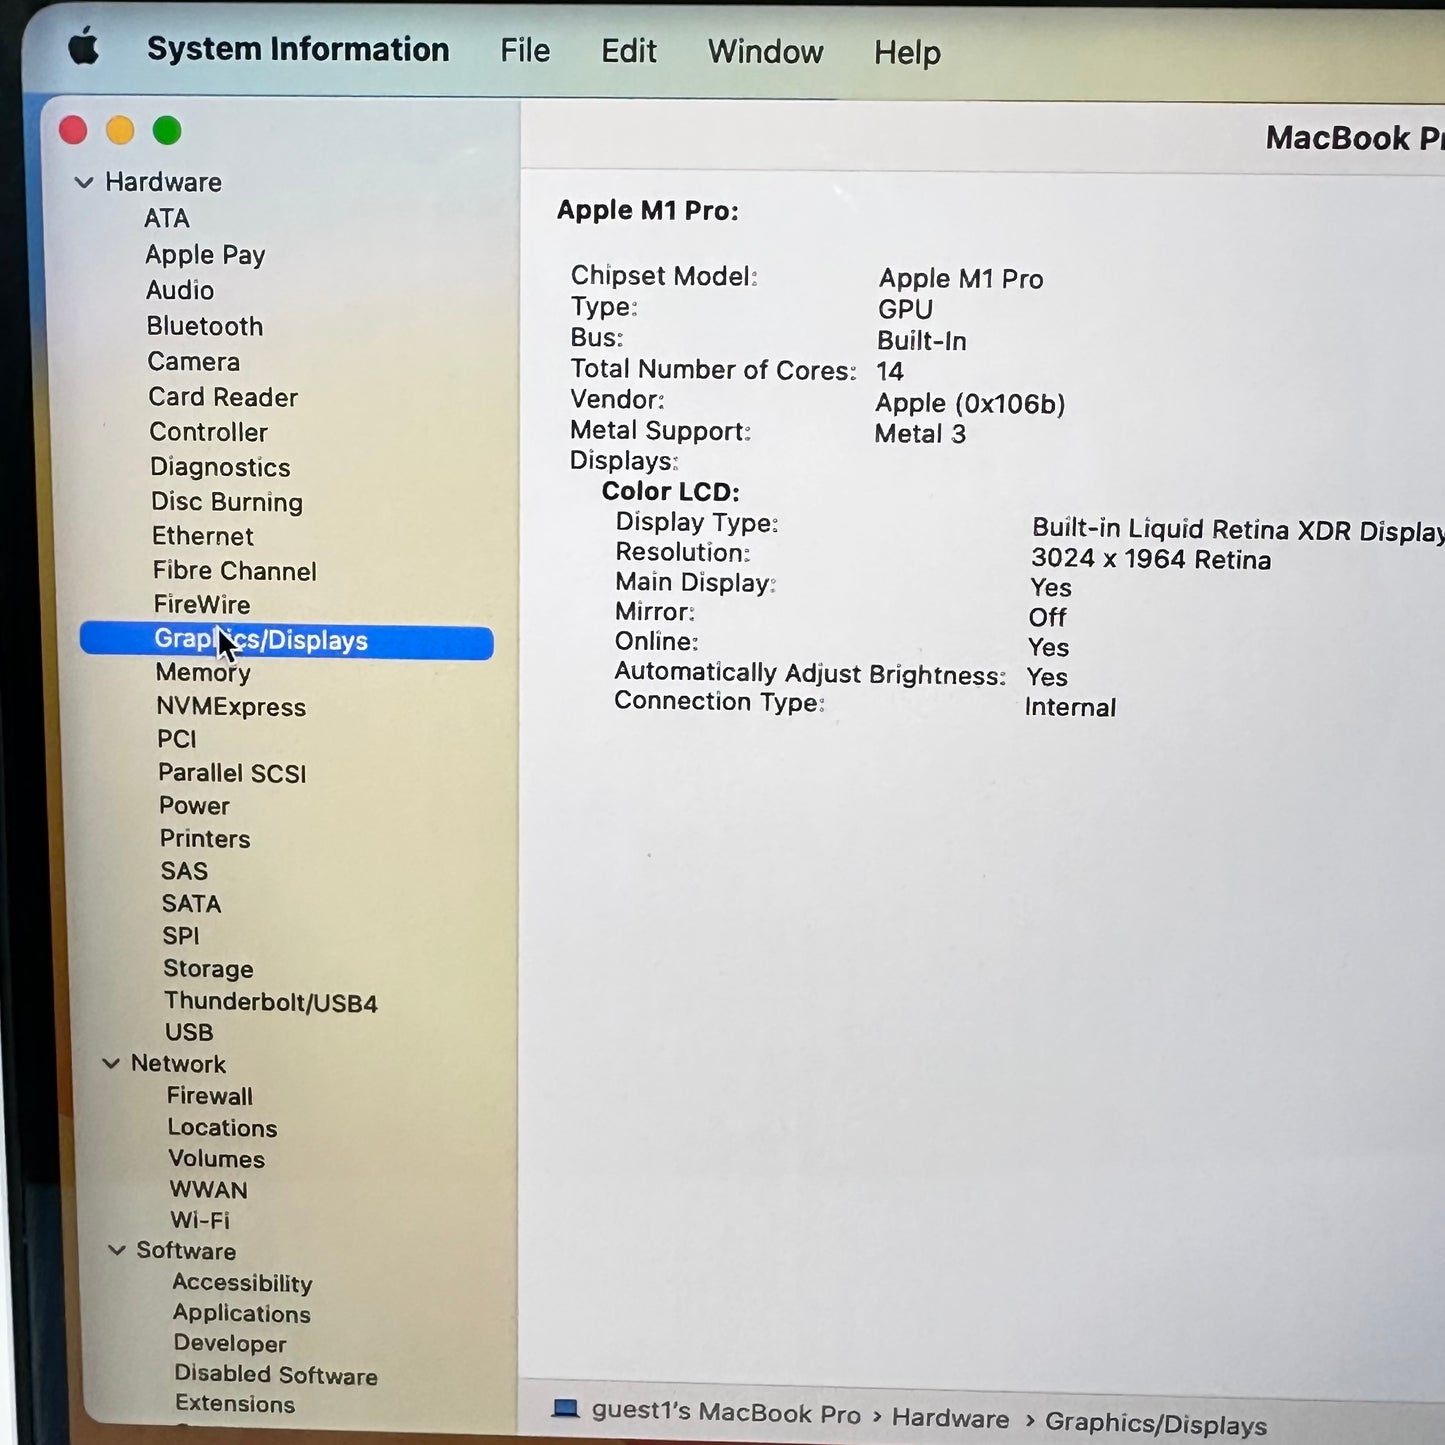1445x1445 pixels.
Task: Select Power in the sidebar
Action: [x=194, y=806]
